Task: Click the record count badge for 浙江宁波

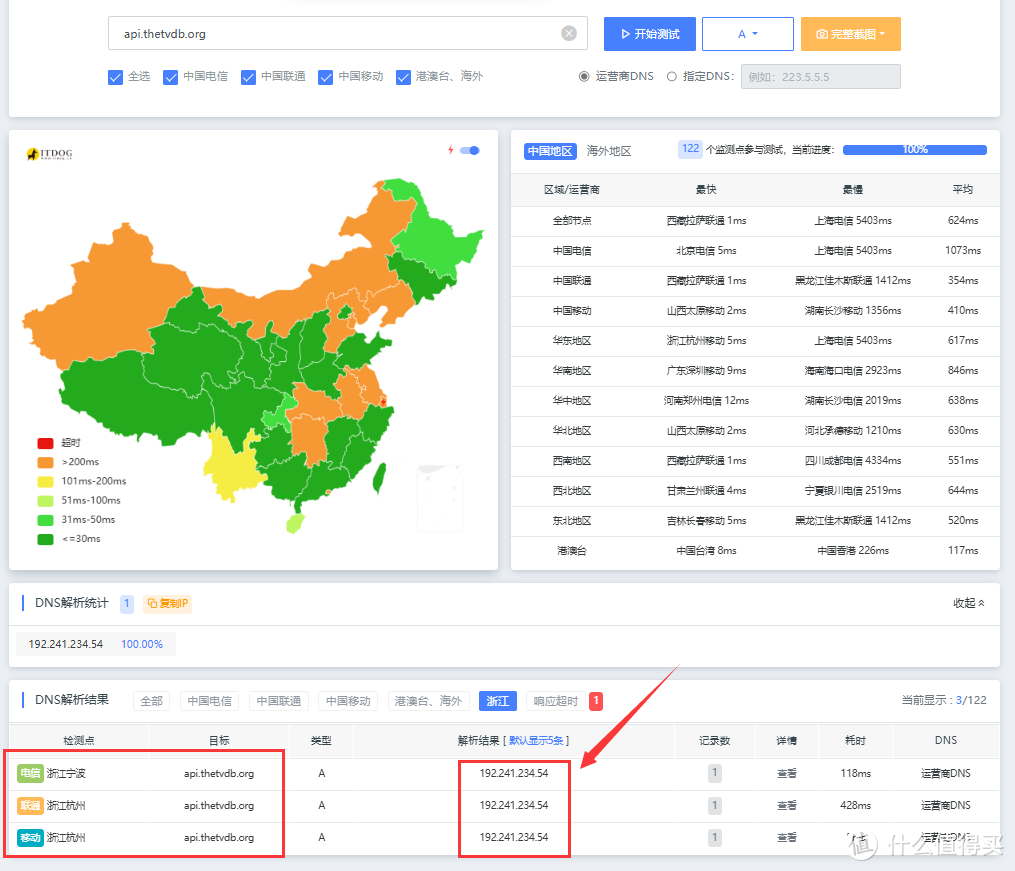Action: click(x=715, y=773)
